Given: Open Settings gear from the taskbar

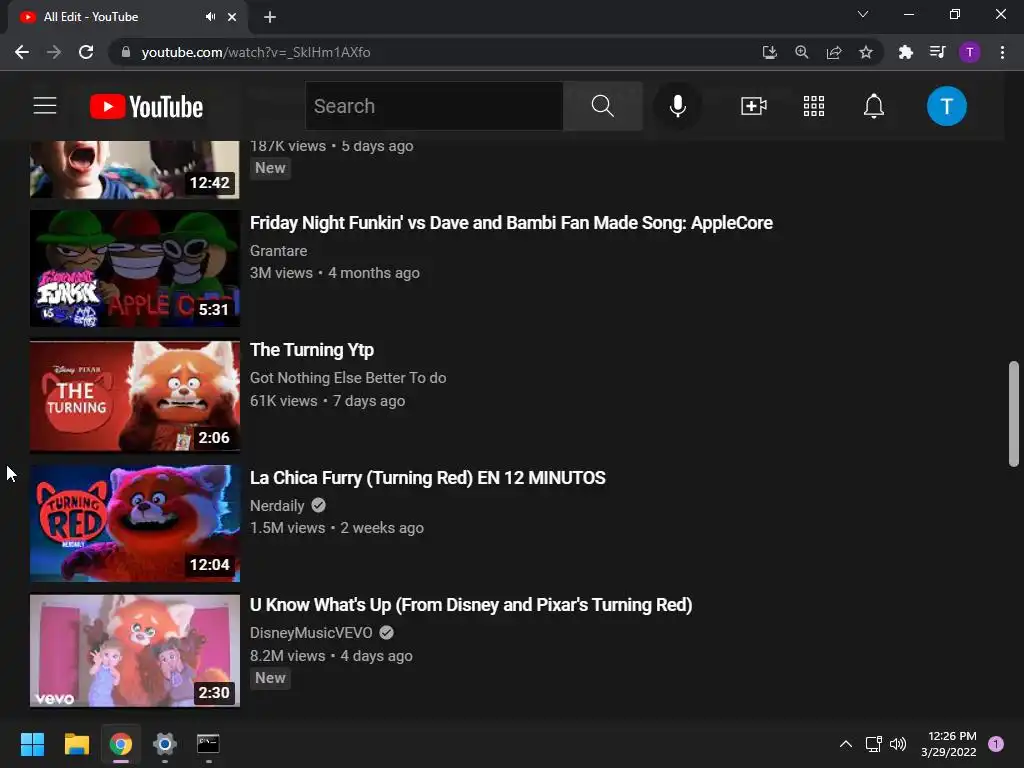Looking at the screenshot, I should pos(165,744).
